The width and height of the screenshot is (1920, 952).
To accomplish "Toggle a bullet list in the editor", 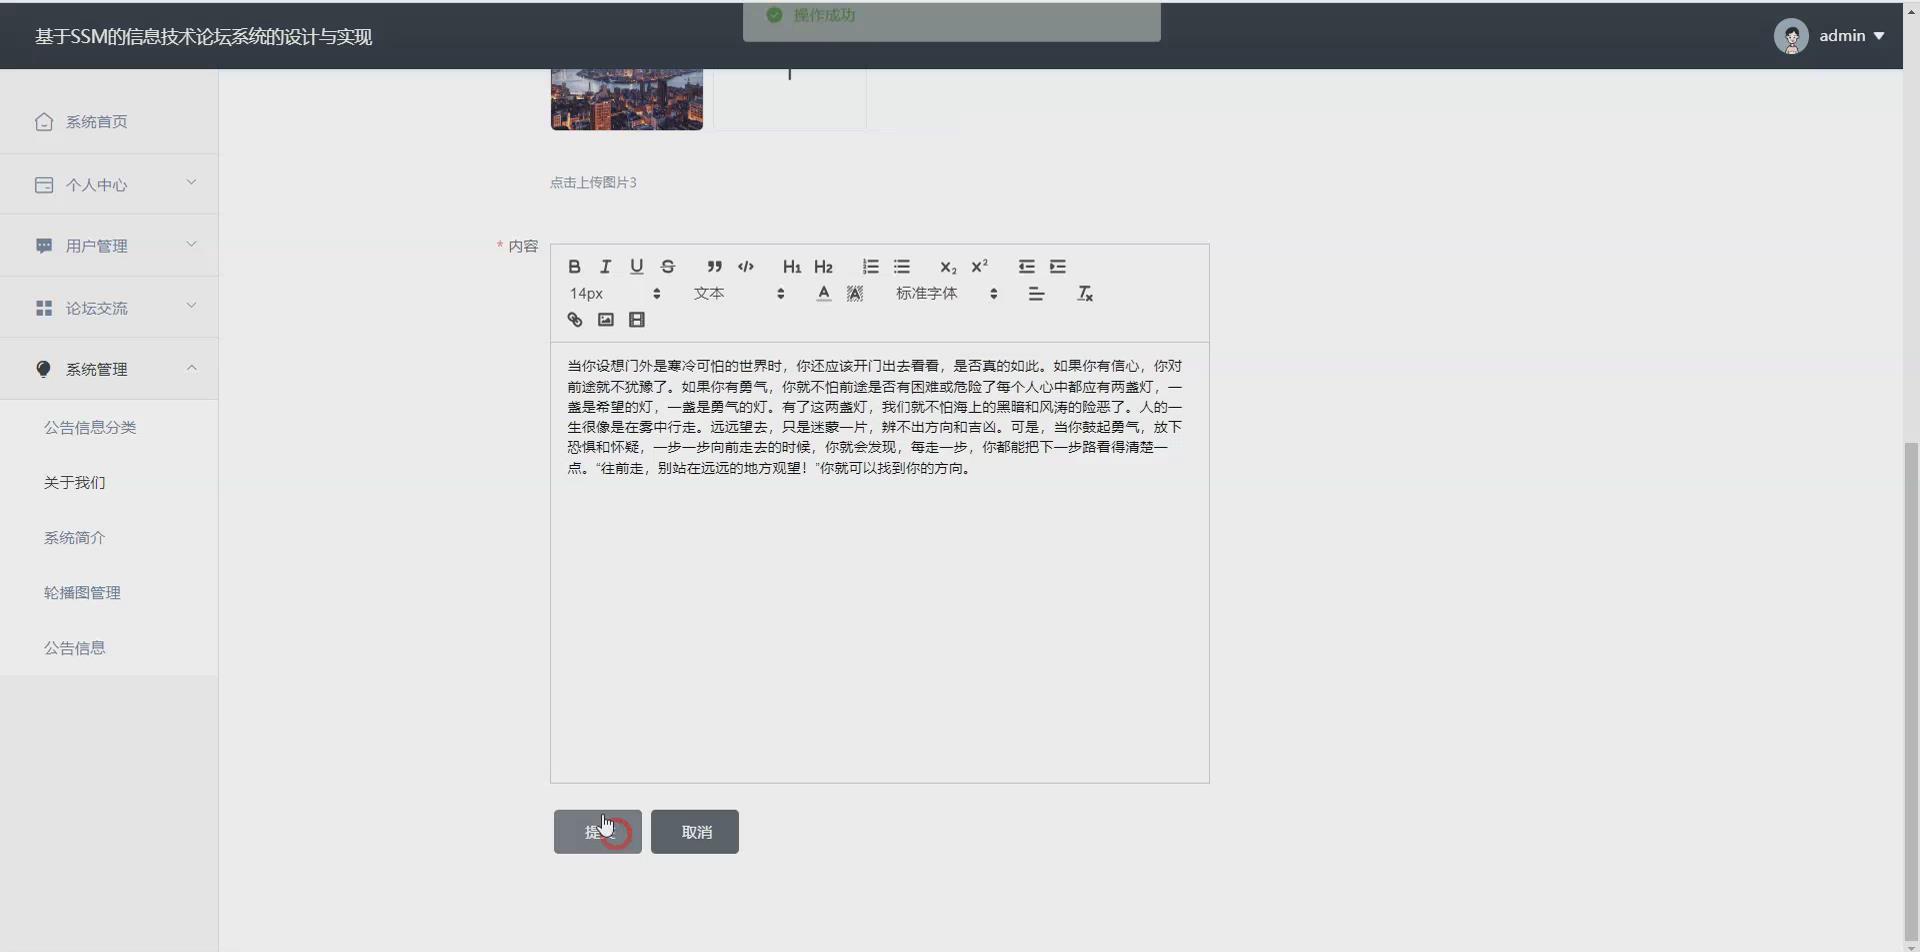I will click(x=903, y=266).
